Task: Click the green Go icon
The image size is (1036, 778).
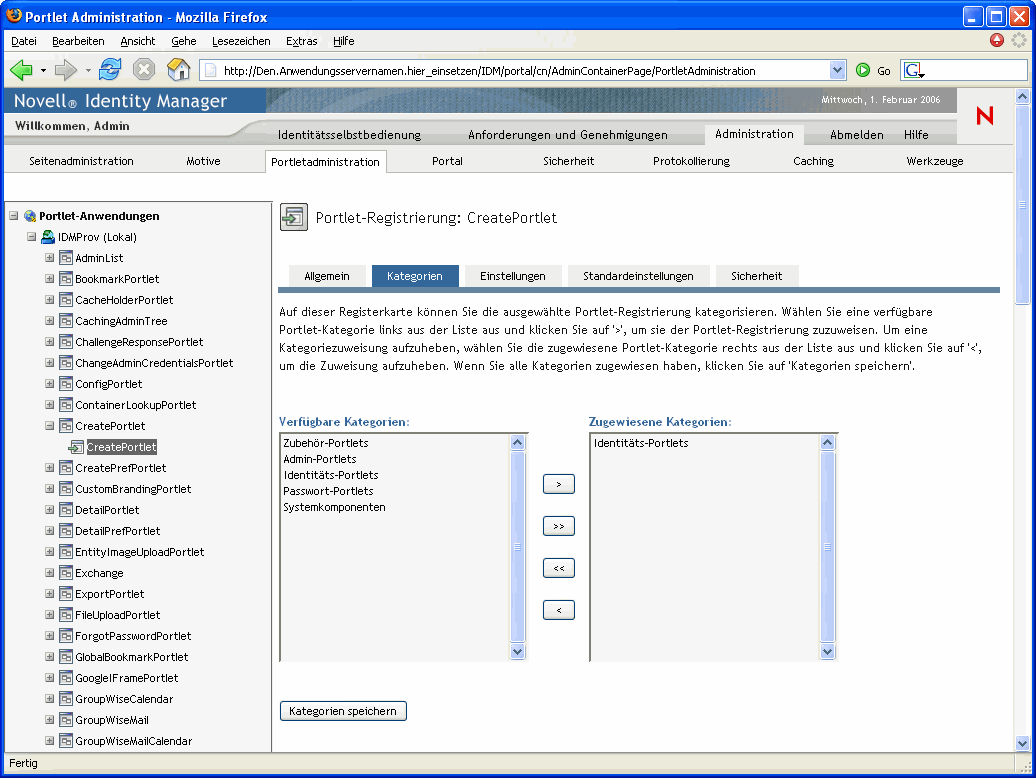Action: point(863,70)
